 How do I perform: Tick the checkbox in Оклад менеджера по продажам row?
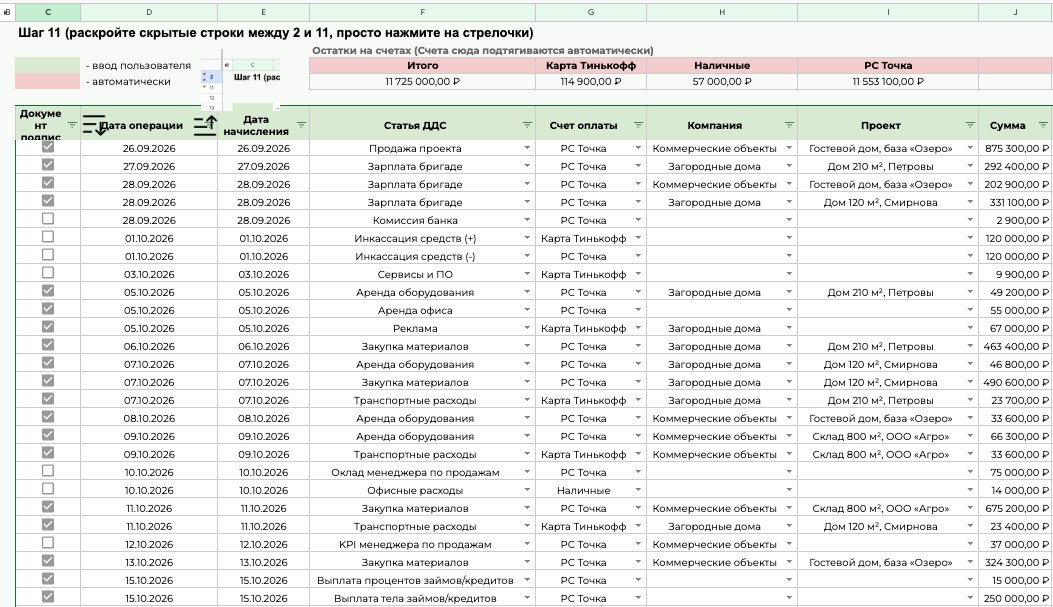(48, 471)
